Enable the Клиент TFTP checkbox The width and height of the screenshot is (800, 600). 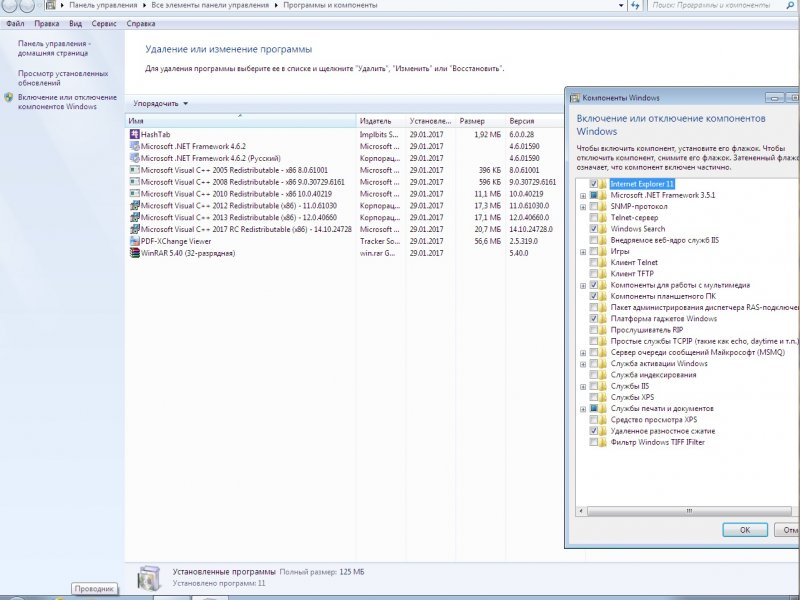594,273
